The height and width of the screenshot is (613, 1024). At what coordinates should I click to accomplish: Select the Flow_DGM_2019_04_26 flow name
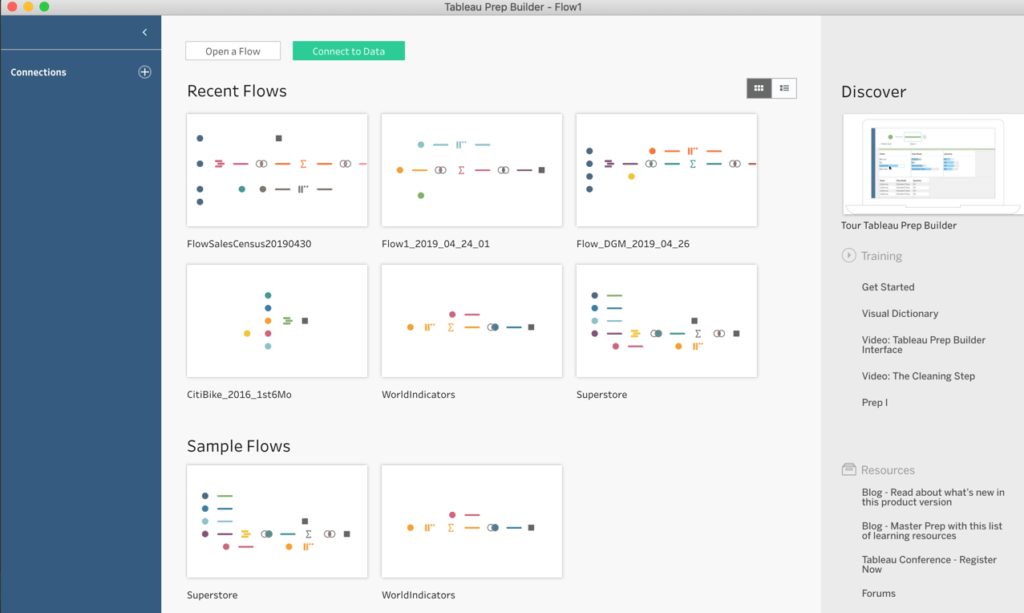coord(633,244)
